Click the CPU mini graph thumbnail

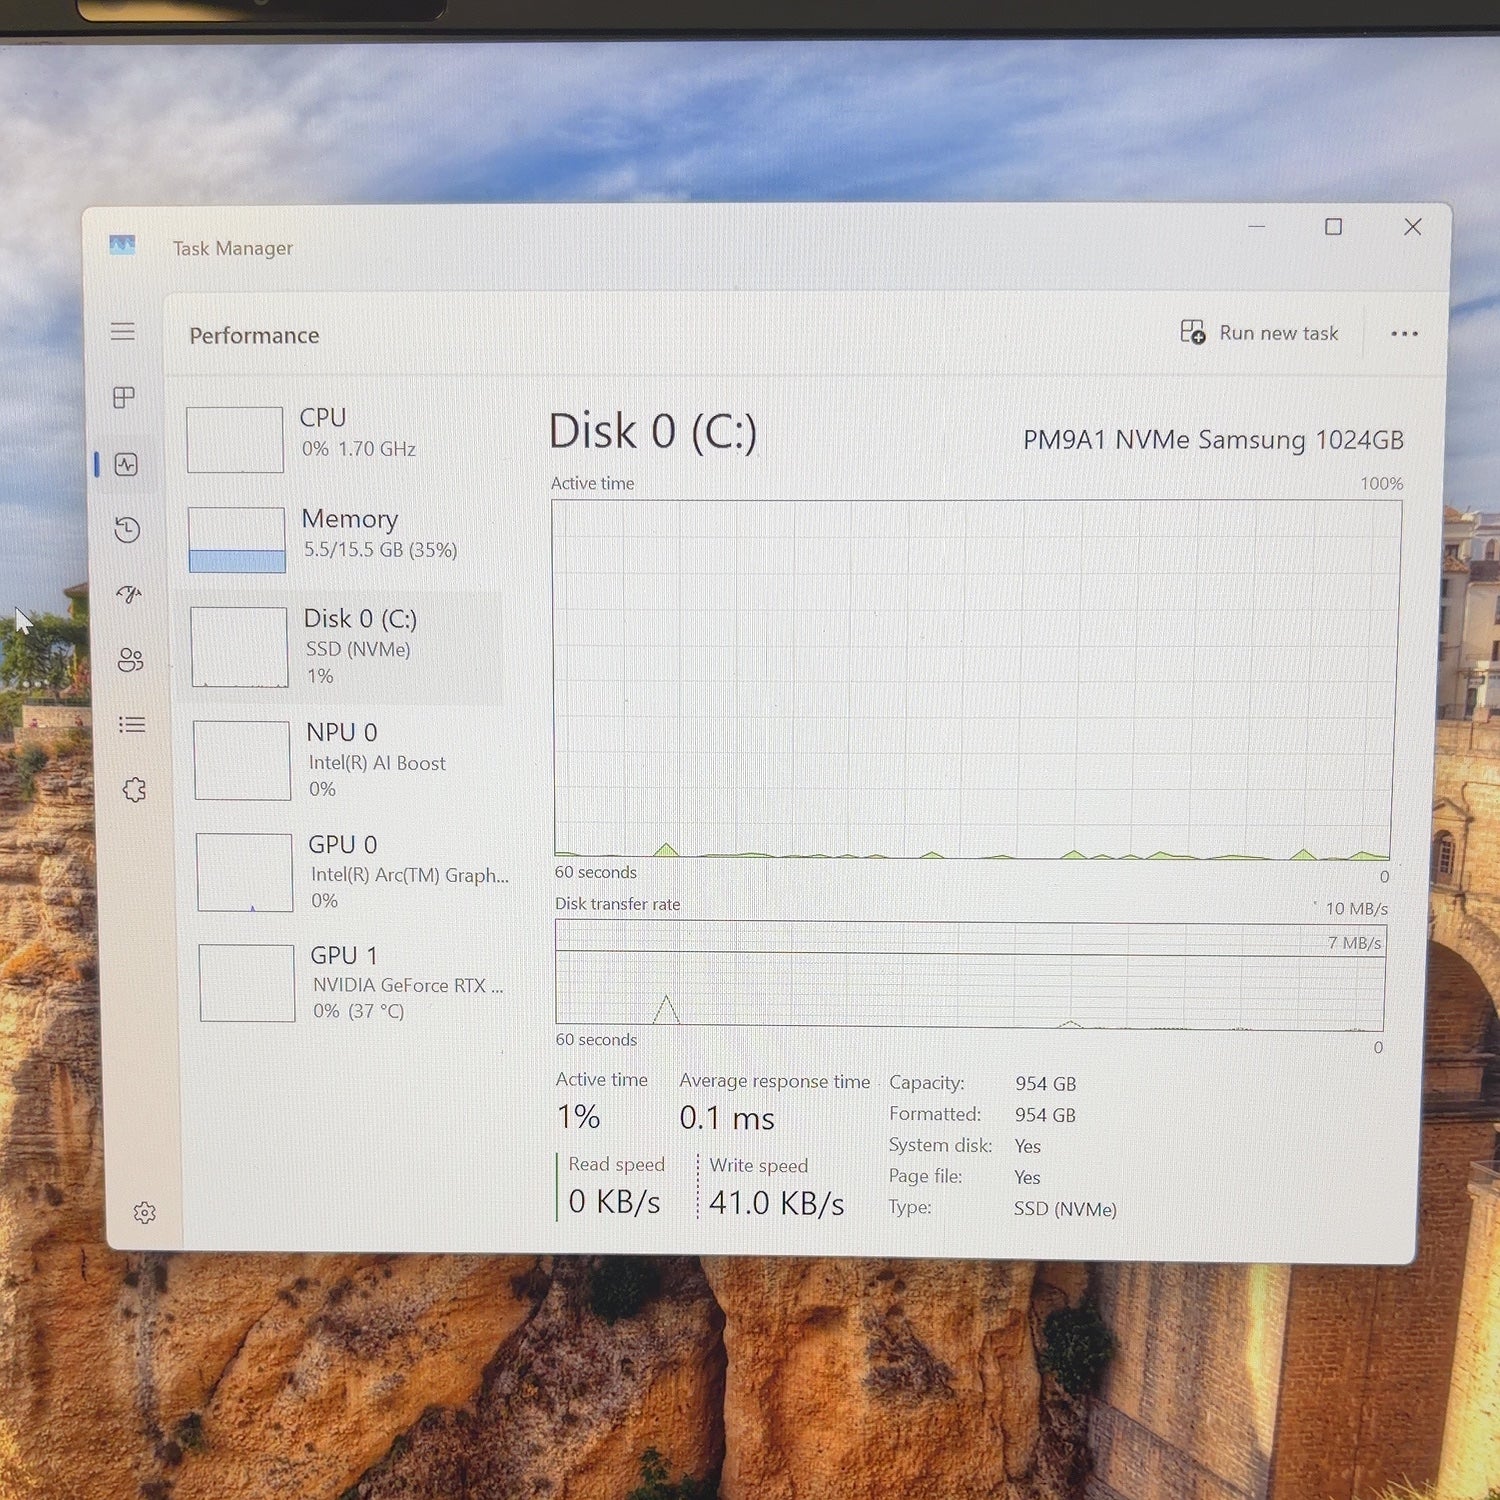pyautogui.click(x=235, y=439)
